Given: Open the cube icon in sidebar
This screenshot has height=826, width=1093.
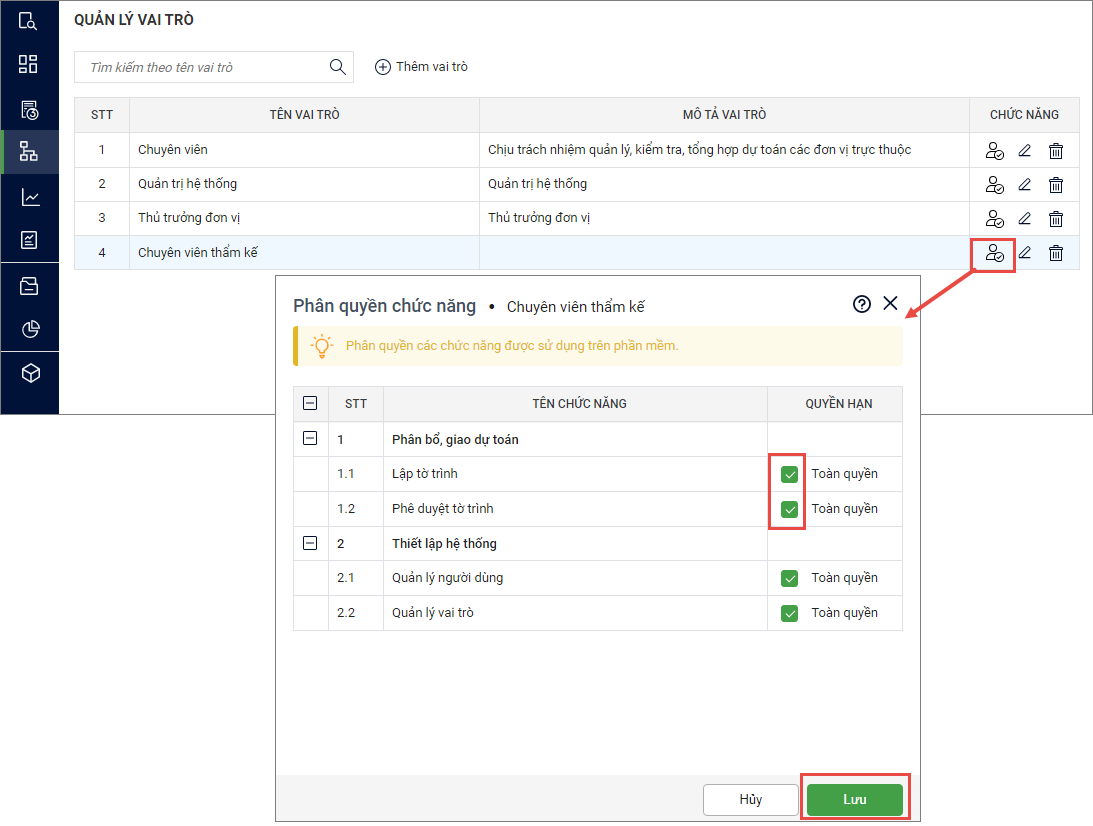Looking at the screenshot, I should 30,373.
